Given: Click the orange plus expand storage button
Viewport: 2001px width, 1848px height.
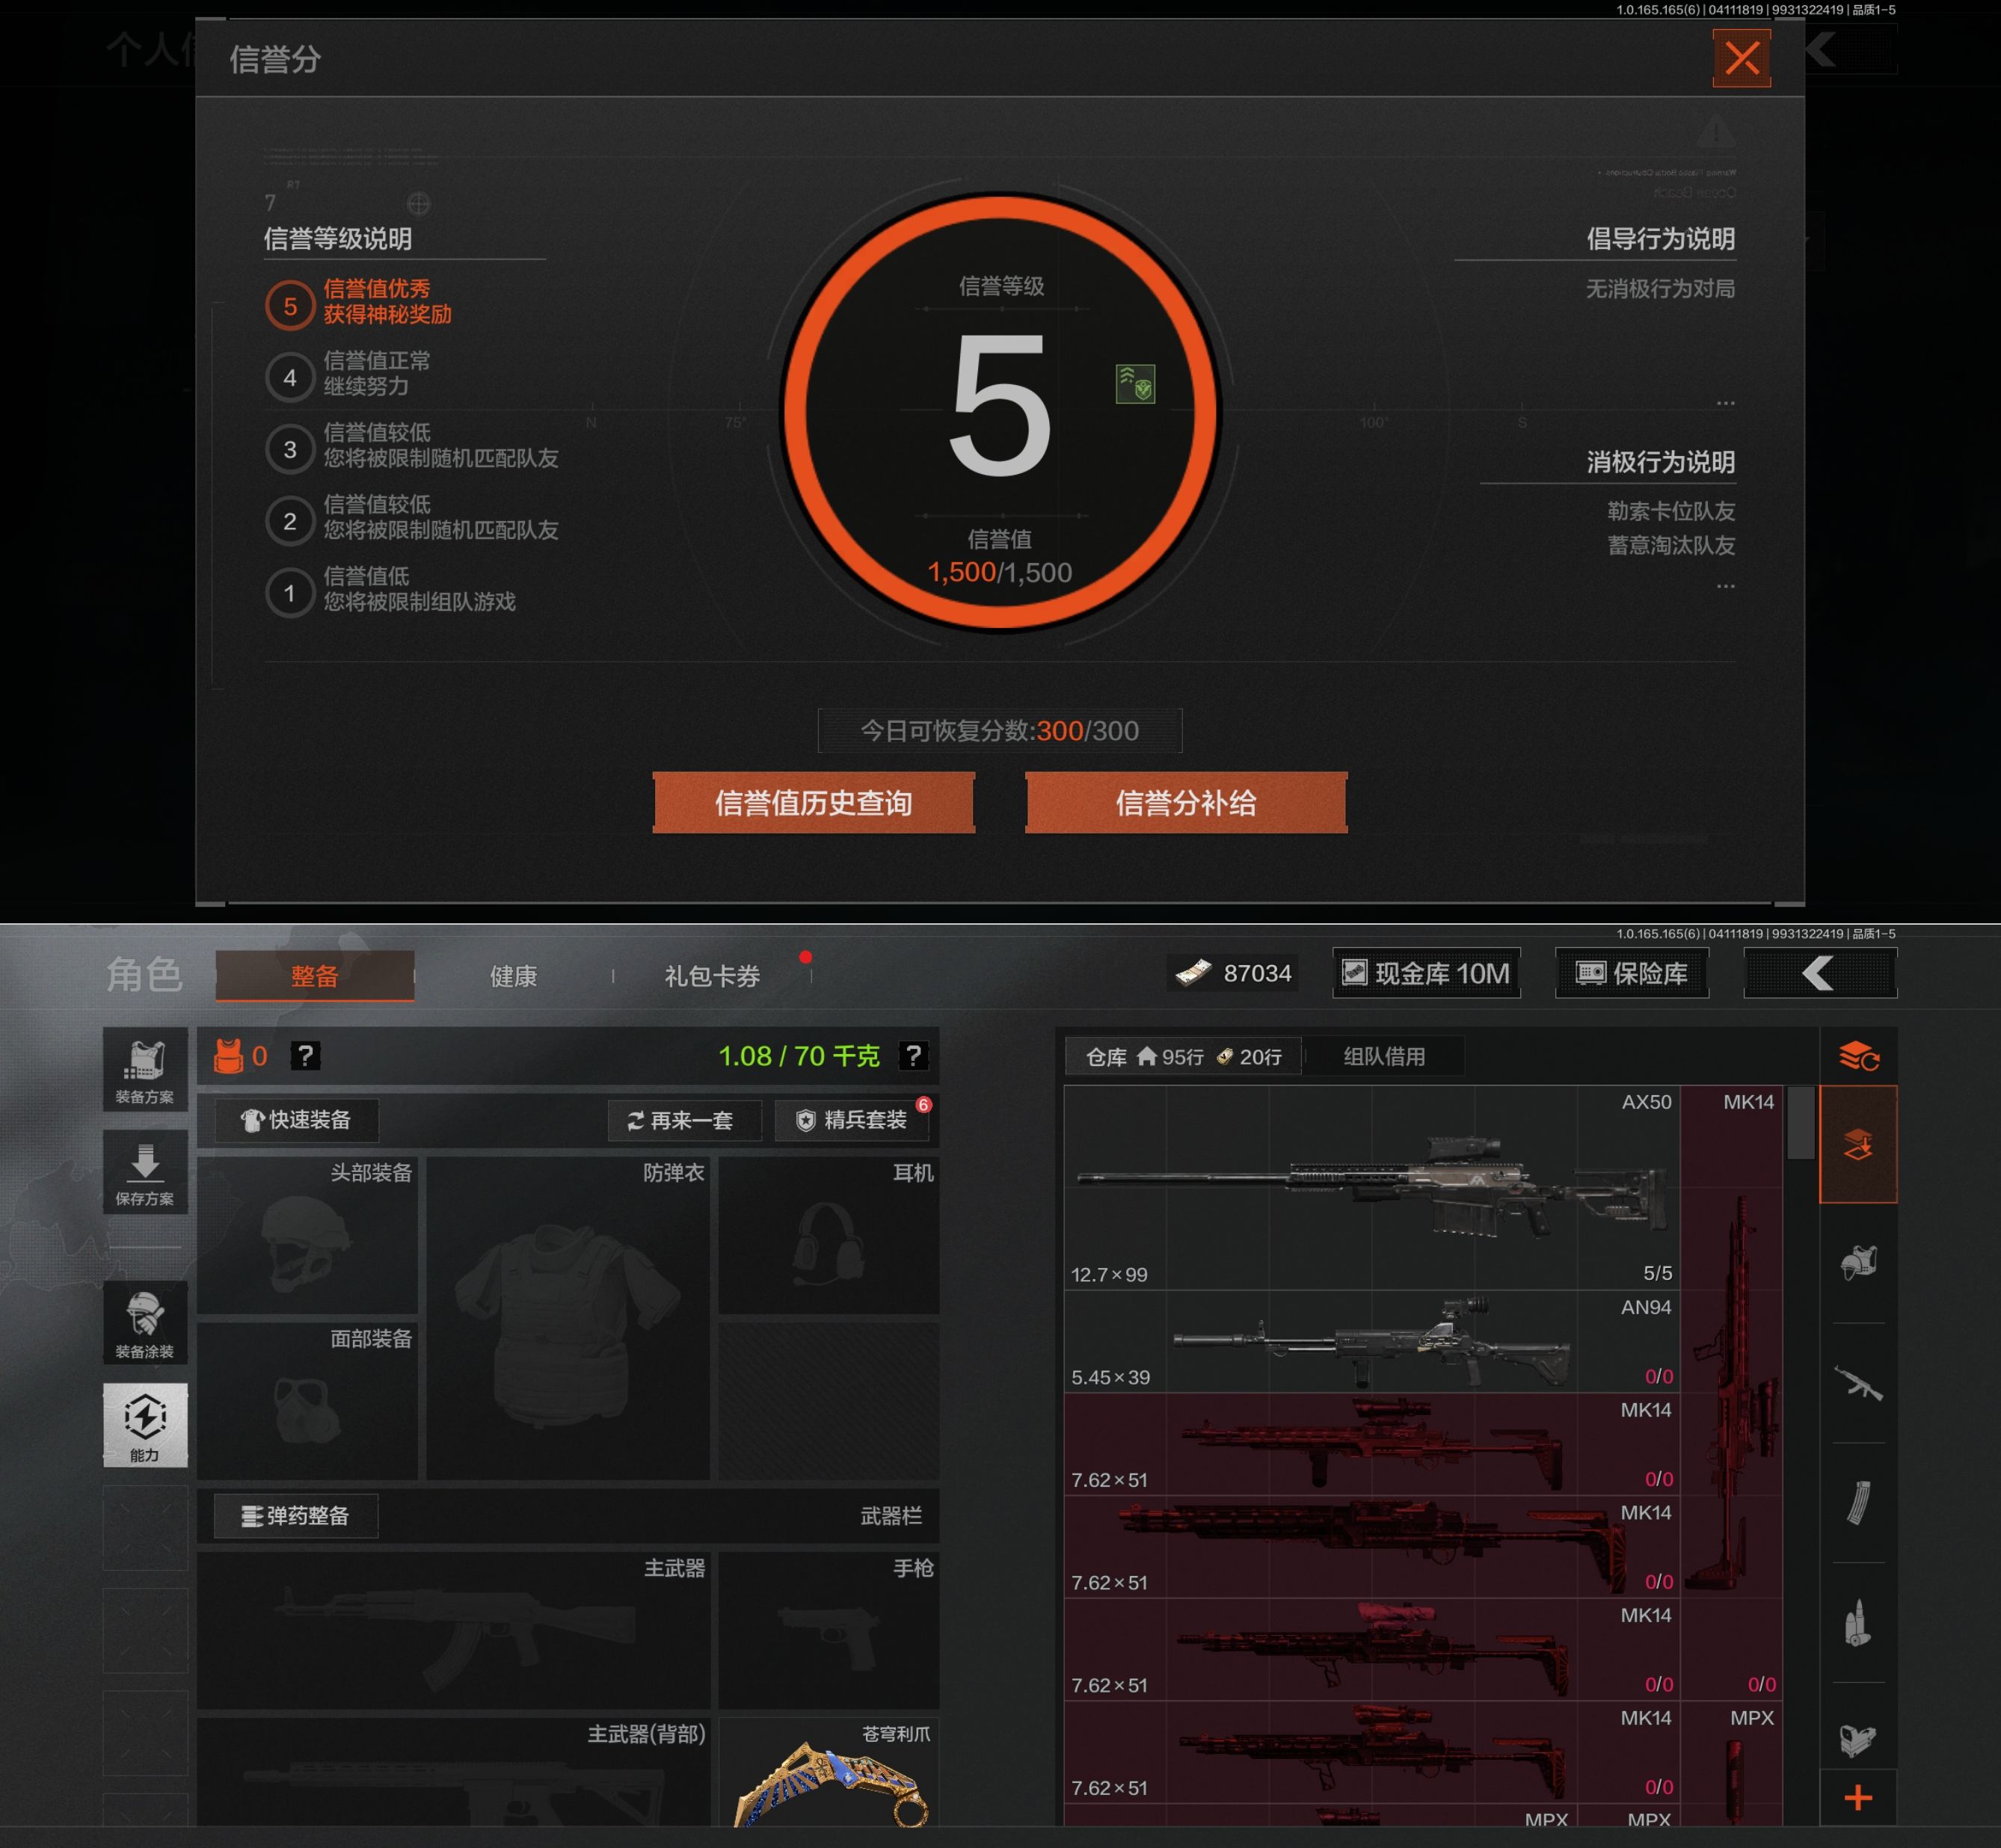Looking at the screenshot, I should tap(1858, 1798).
